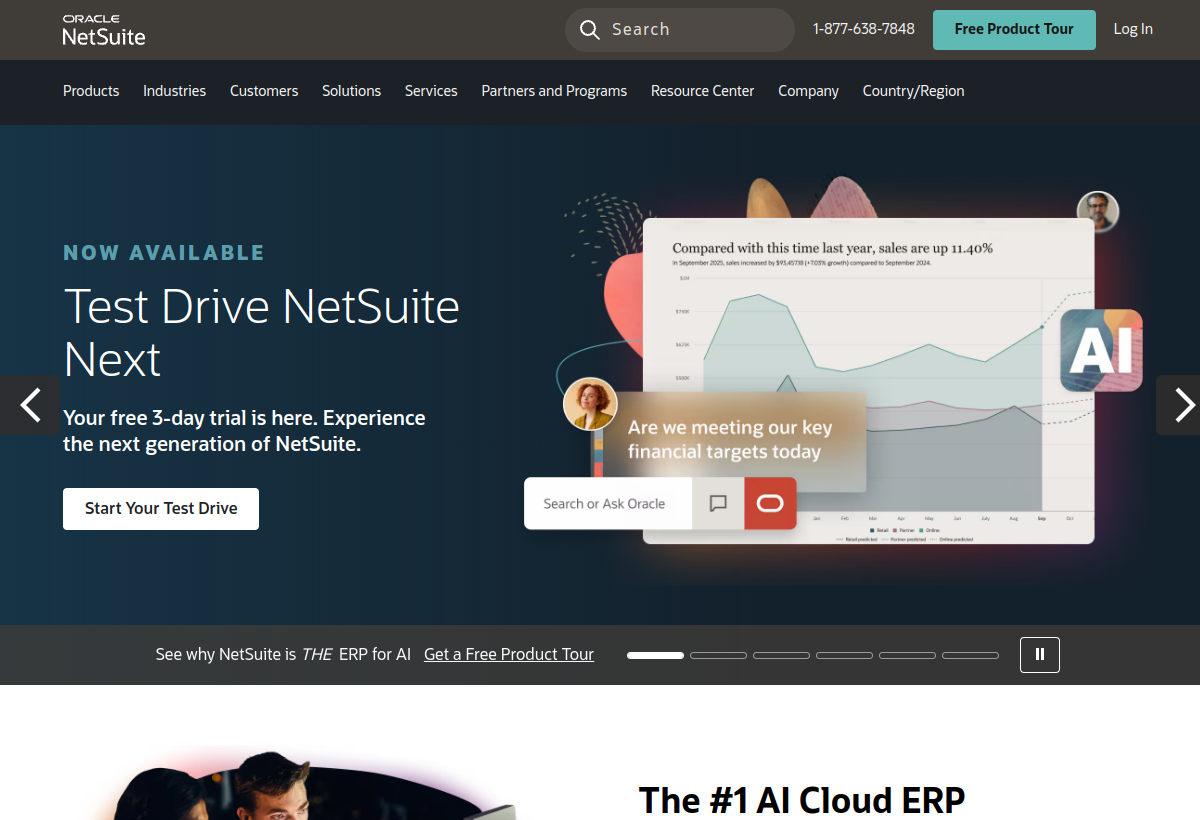Image resolution: width=1200 pixels, height=820 pixels.
Task: Click the Free Product Tour button
Action: (1014, 30)
